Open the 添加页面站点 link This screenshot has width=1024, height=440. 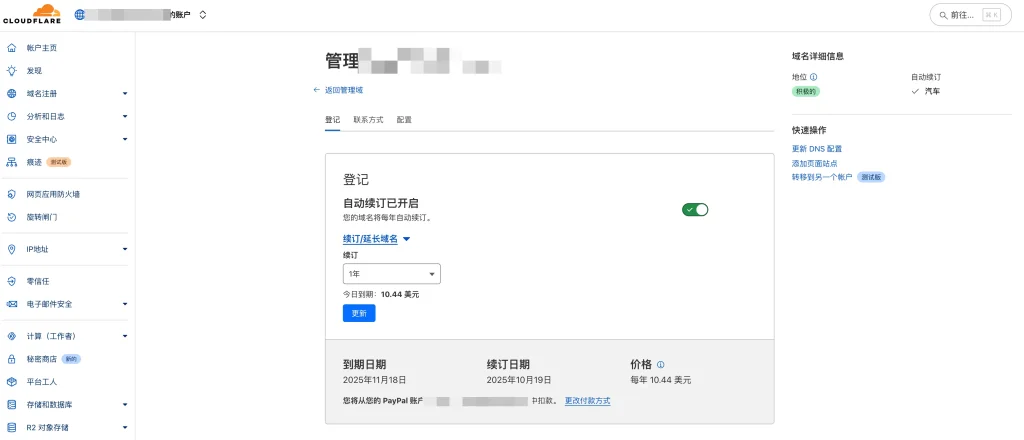[814, 163]
